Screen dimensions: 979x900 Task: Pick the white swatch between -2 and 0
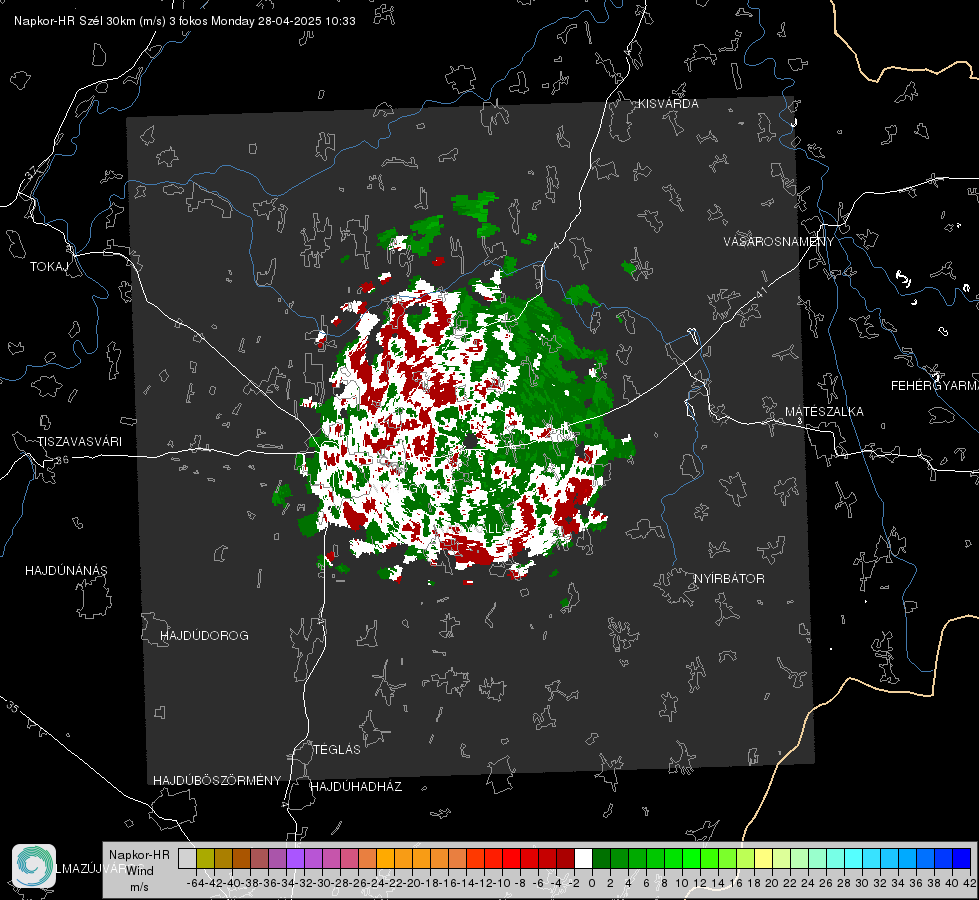click(583, 858)
